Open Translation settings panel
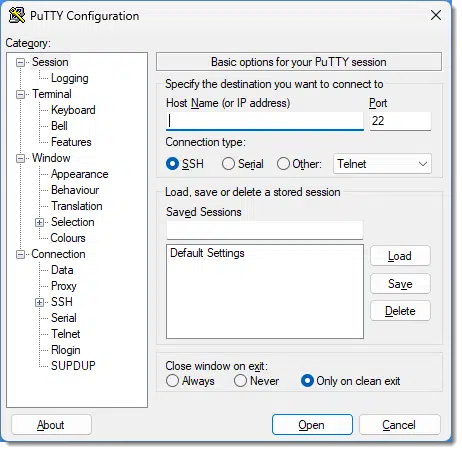This screenshot has width=462, height=452. tap(77, 206)
